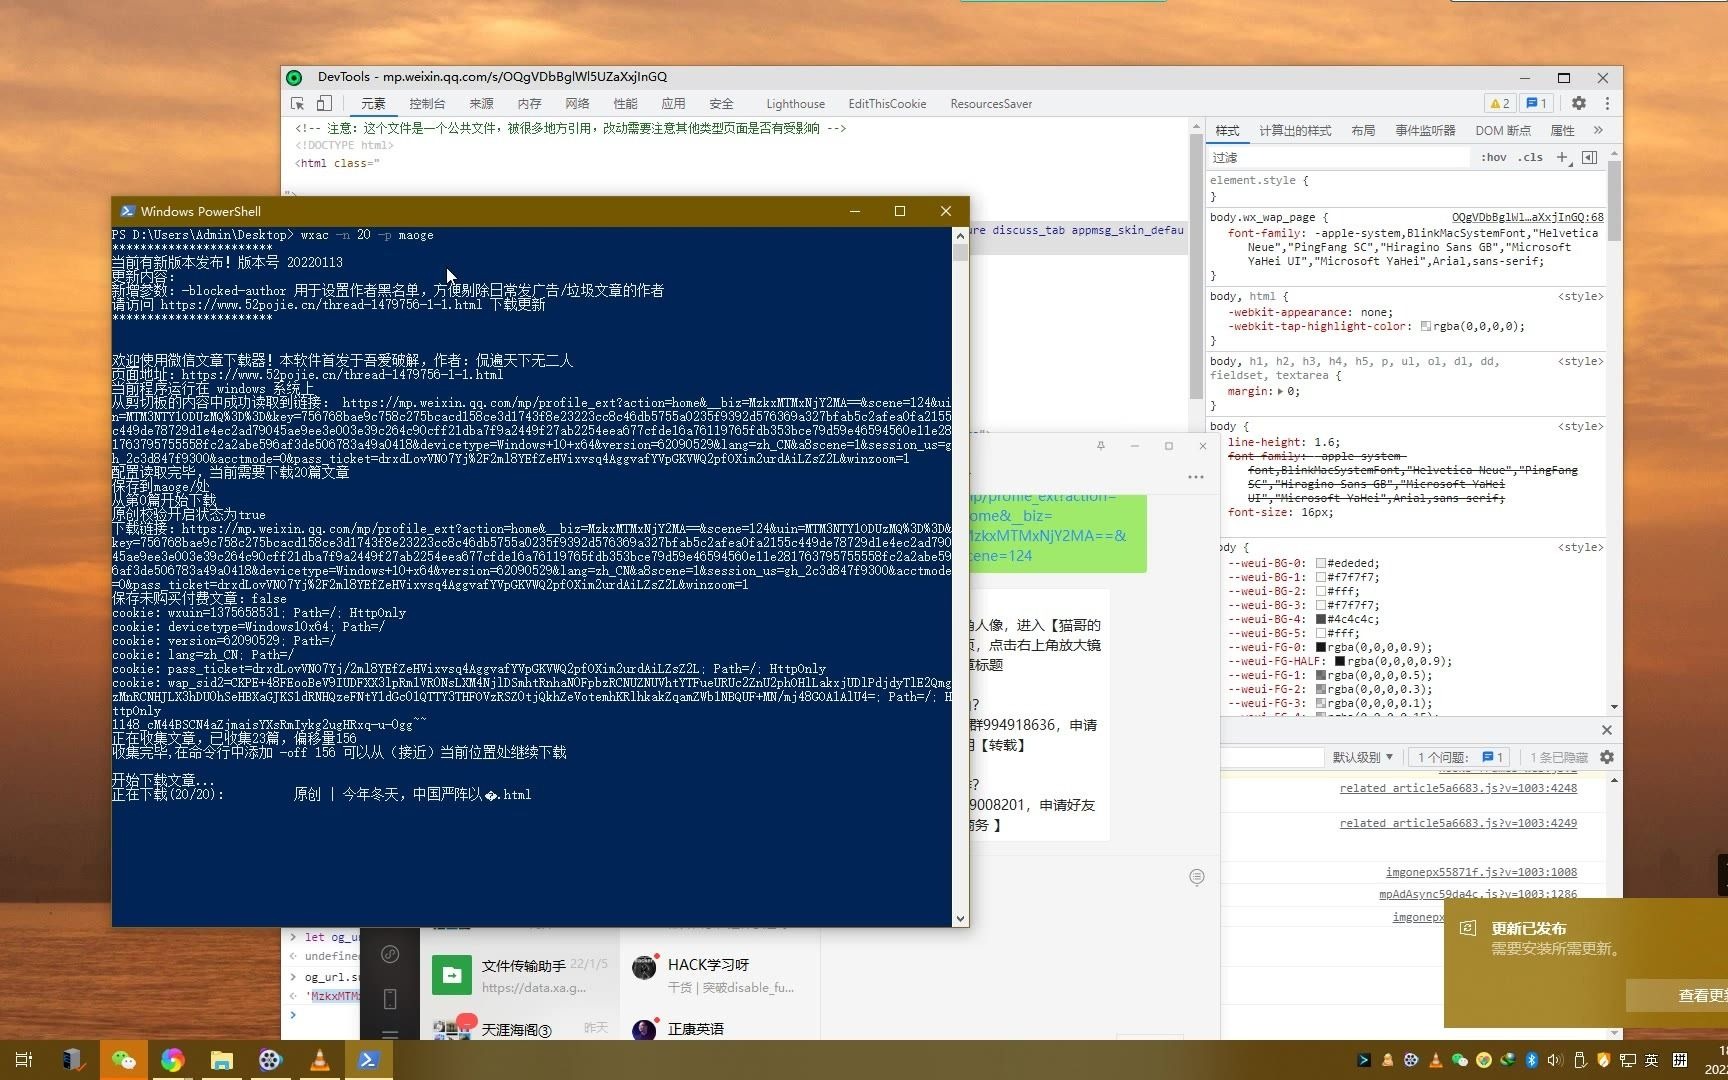Open imgonepx55871f.js?v=1003:1008 link

(x=1481, y=872)
